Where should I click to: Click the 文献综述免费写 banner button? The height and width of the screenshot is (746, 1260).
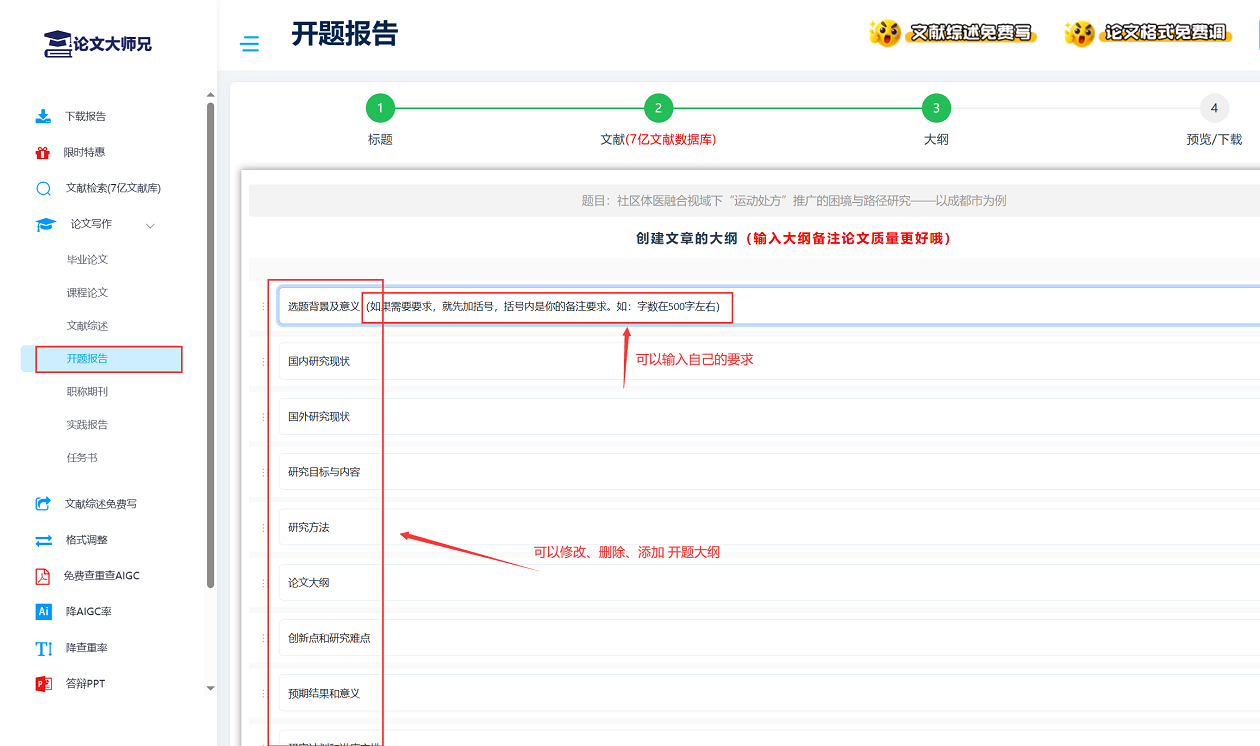pos(953,33)
